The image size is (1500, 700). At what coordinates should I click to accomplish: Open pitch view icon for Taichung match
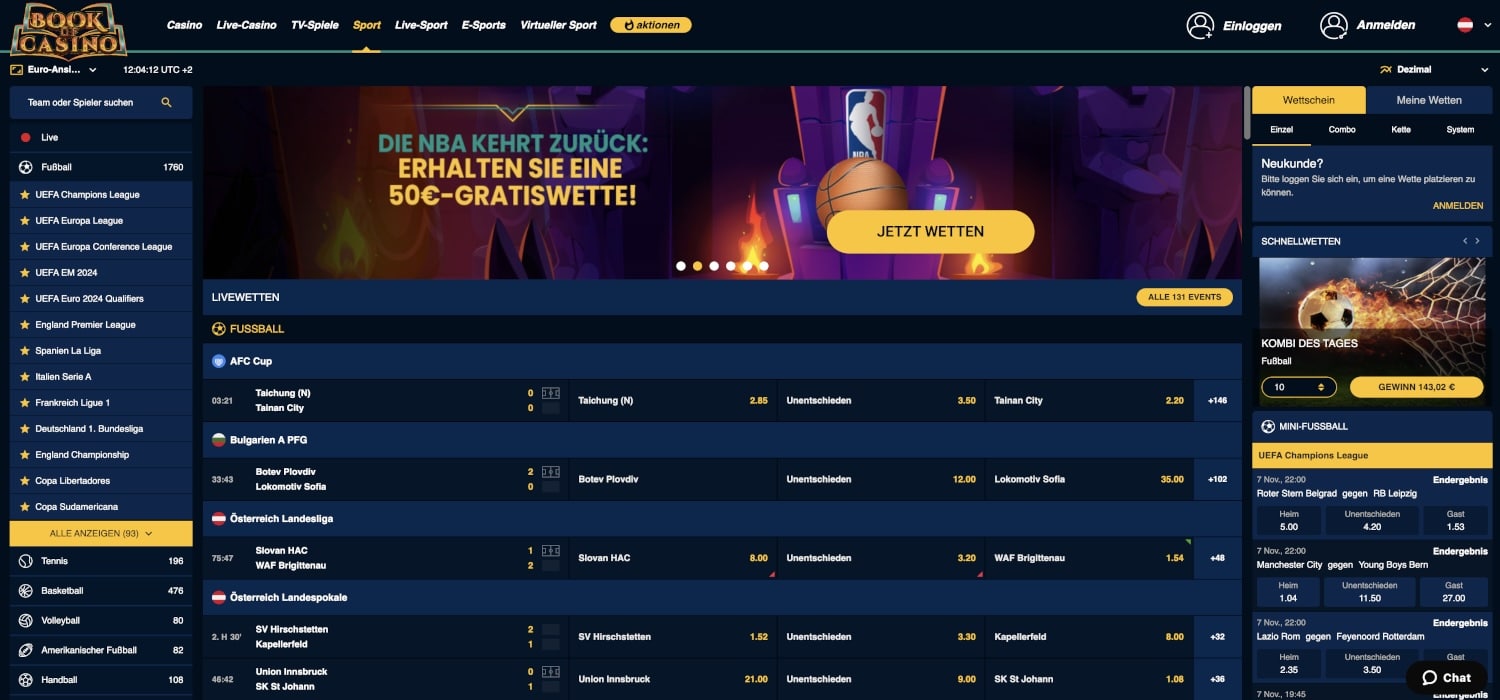550,393
